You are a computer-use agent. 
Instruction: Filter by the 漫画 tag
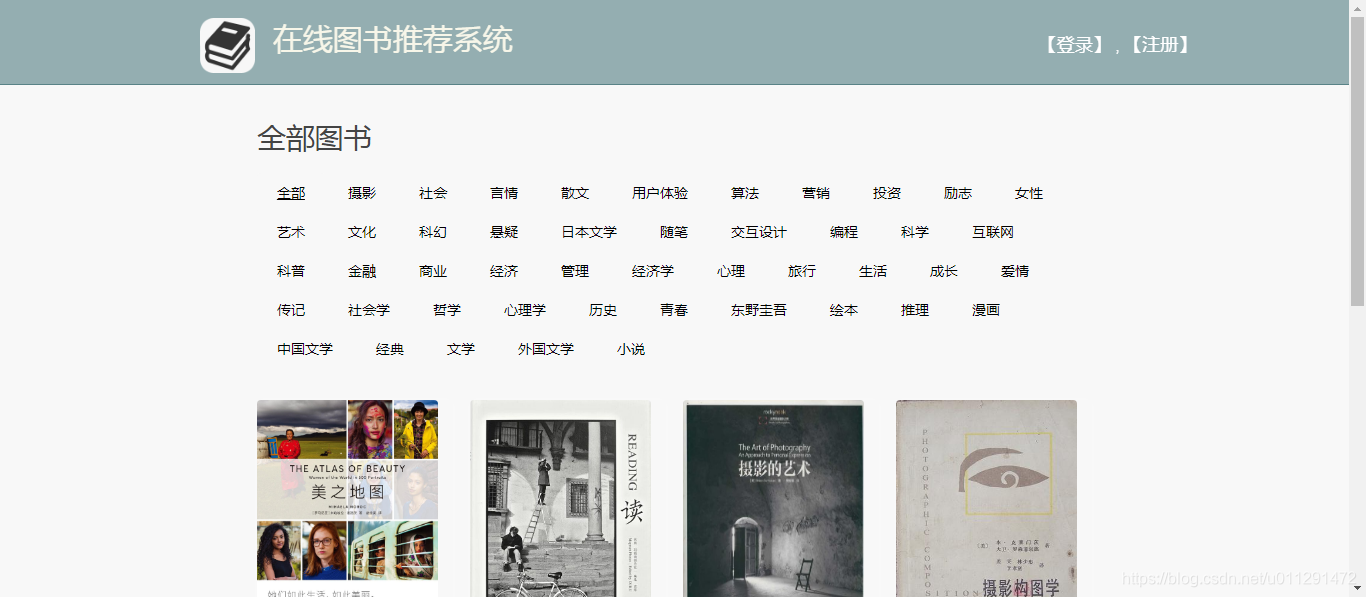pyautogui.click(x=986, y=310)
